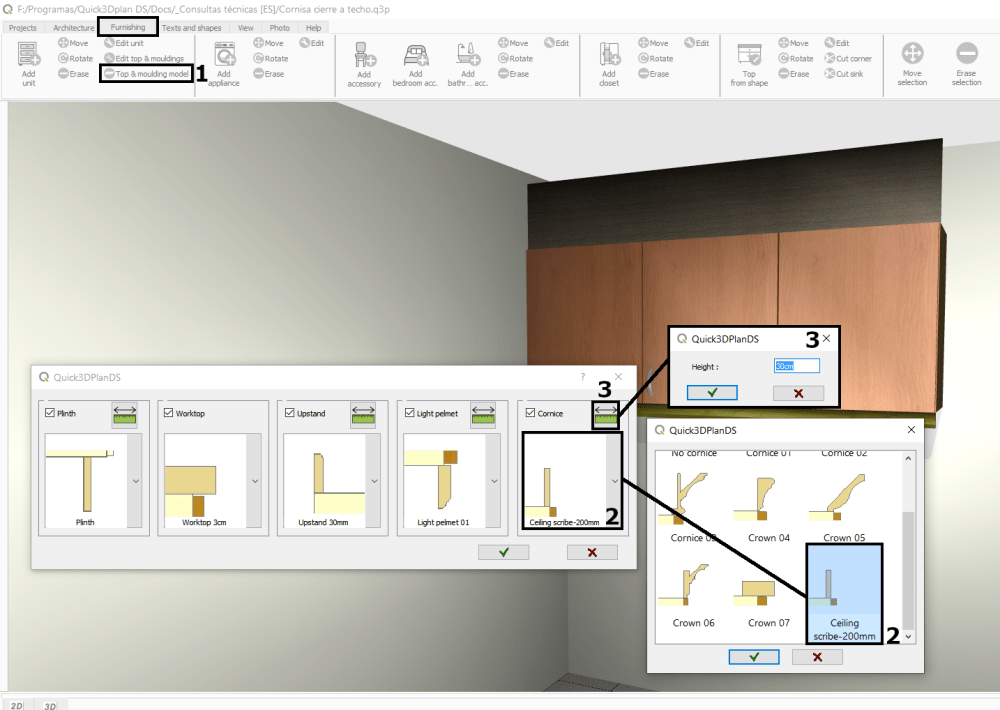
Task: Click the Erase selection icon
Action: point(967,60)
